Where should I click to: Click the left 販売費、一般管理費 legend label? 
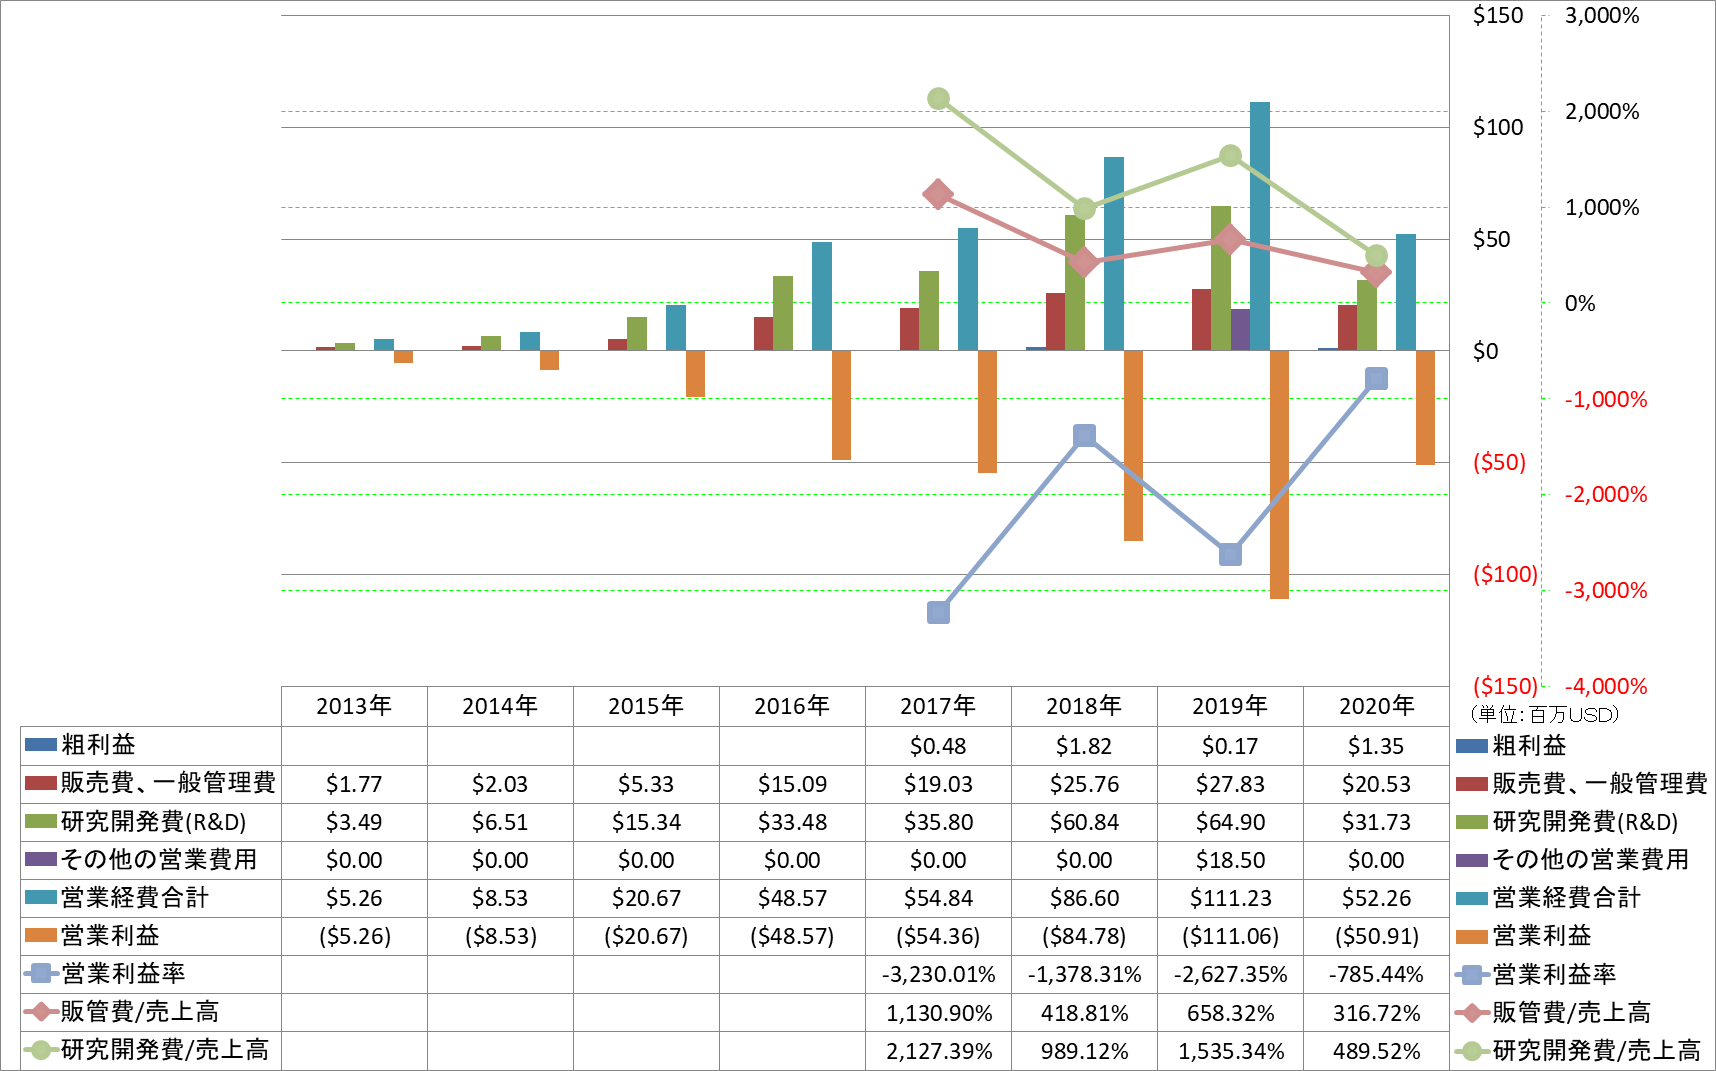168,783
